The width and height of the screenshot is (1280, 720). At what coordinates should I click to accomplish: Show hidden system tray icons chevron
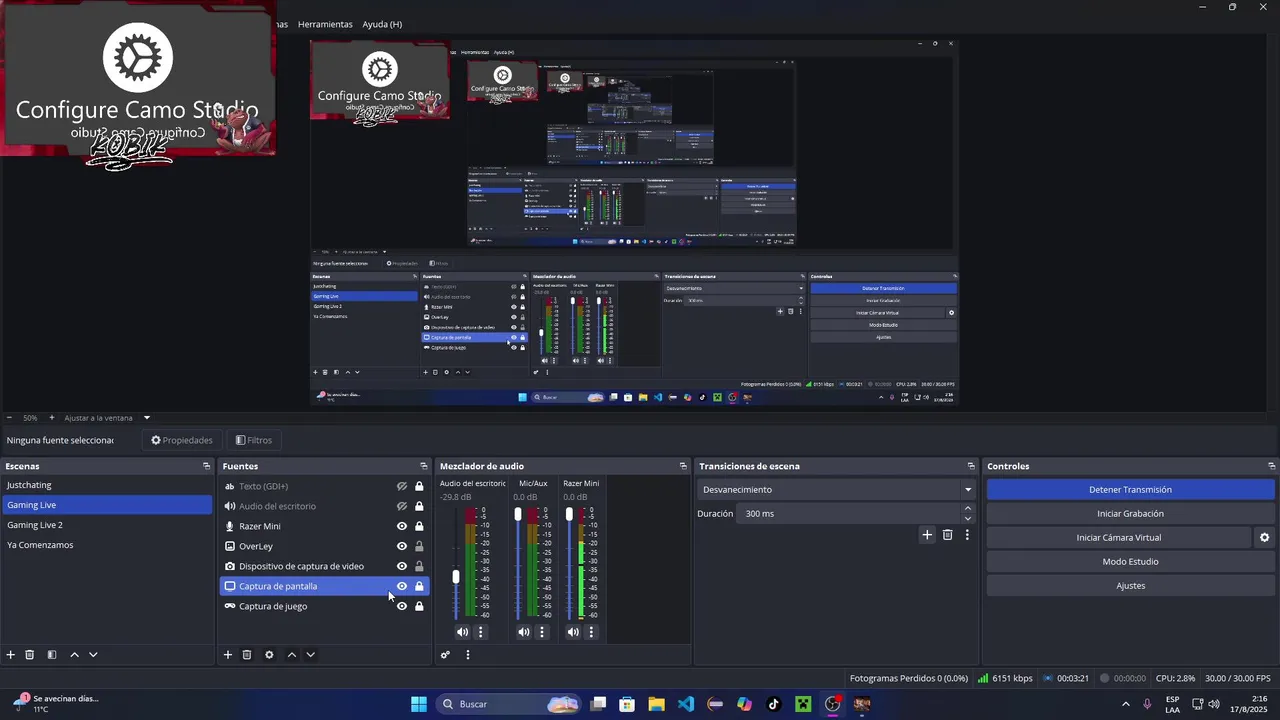pyautogui.click(x=1125, y=704)
